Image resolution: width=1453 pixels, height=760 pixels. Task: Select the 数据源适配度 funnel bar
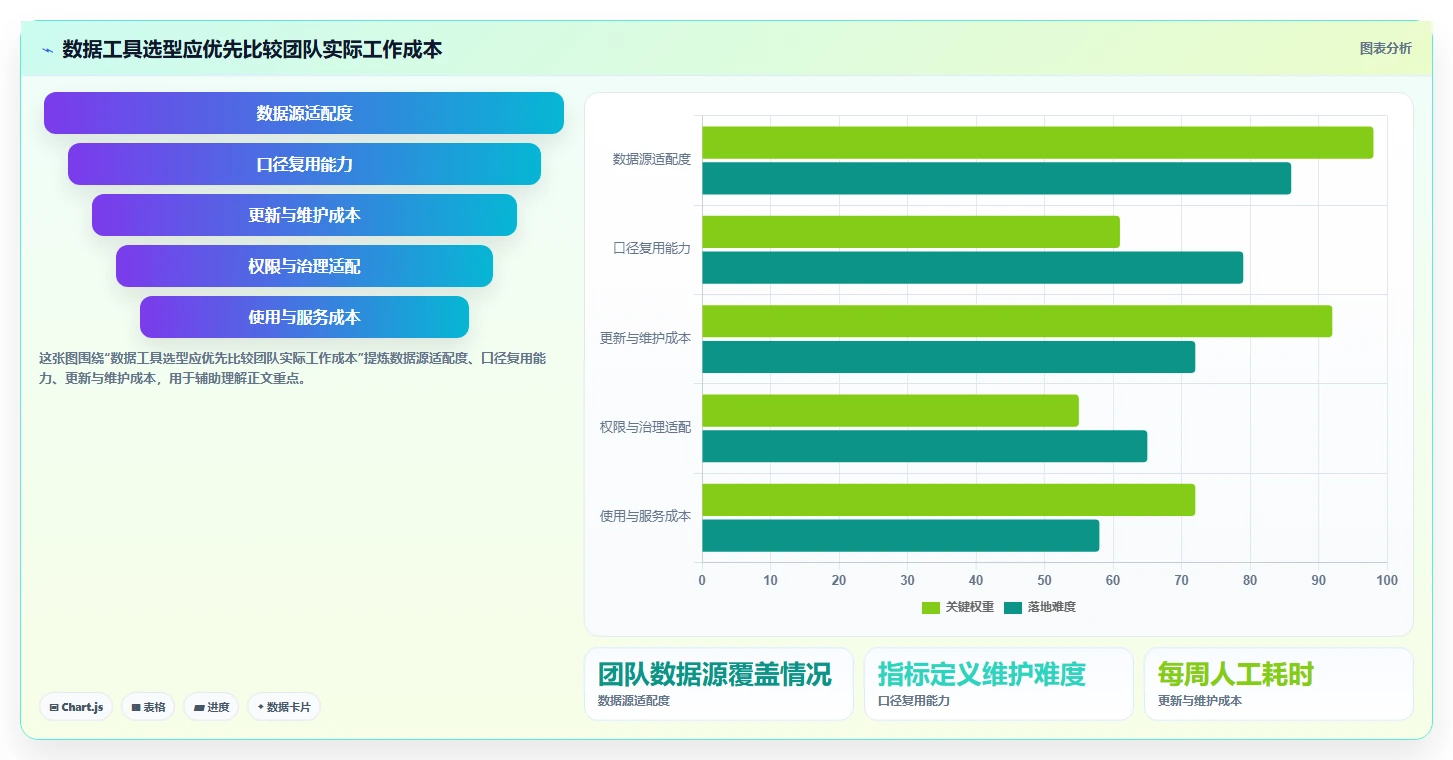304,113
